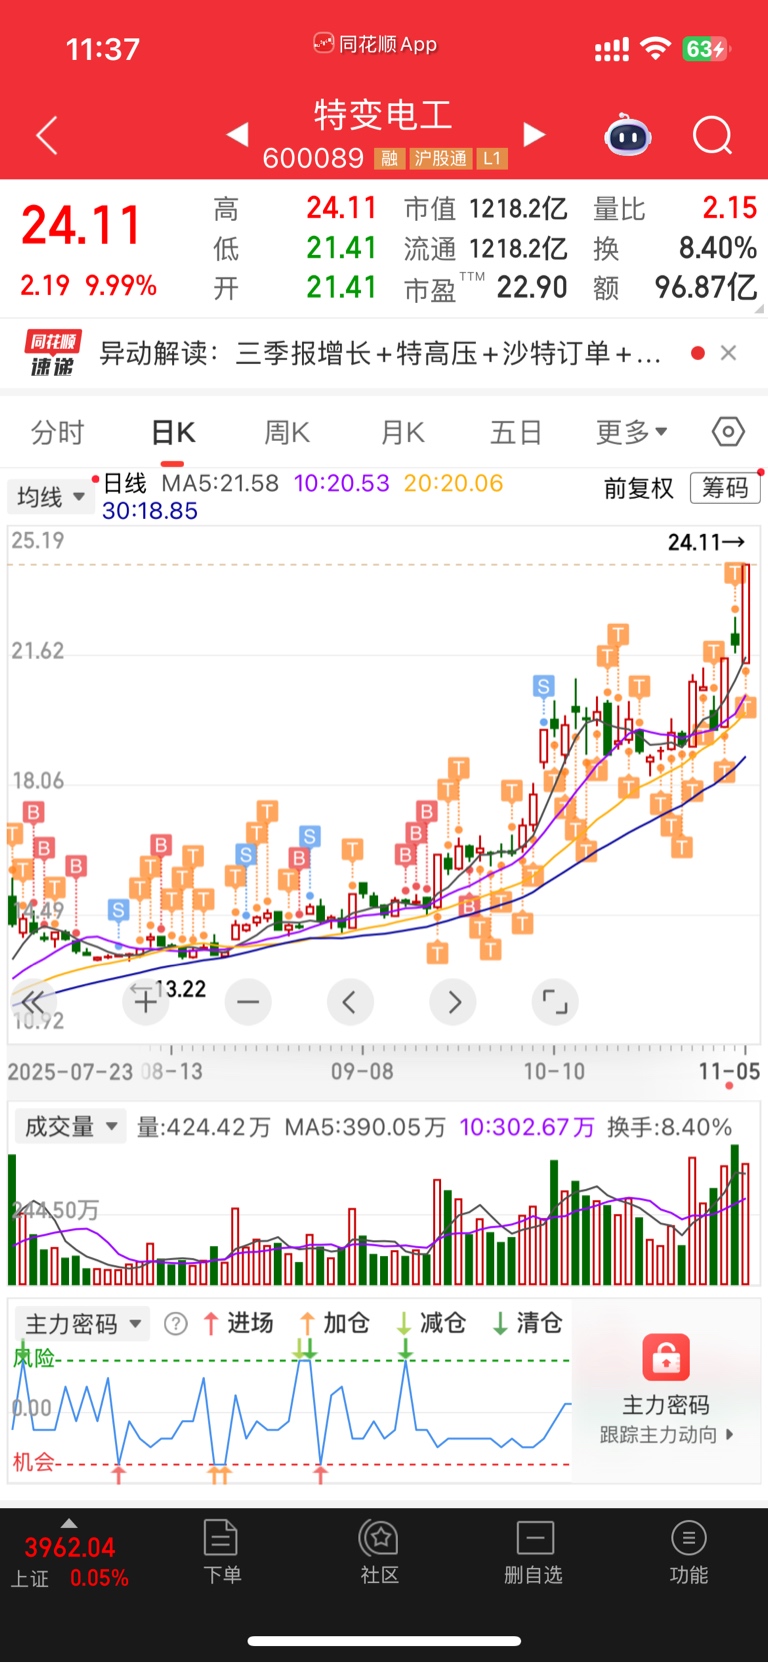The height and width of the screenshot is (1663, 768).
Task: Select the 月K tab
Action: 403,433
